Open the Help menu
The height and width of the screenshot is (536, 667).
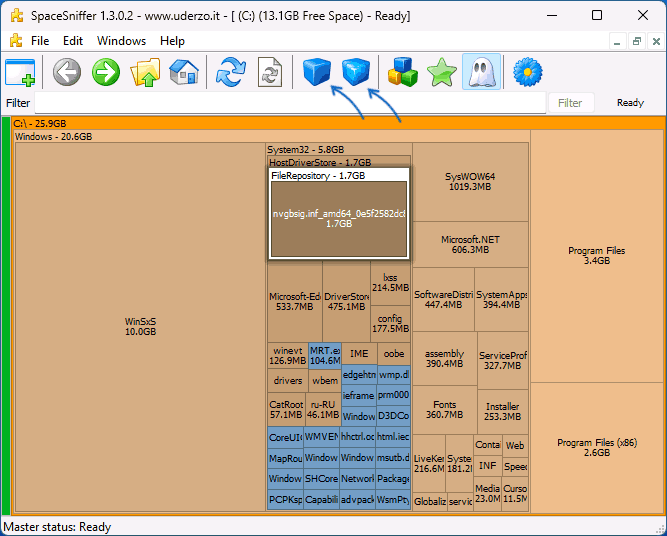(172, 41)
